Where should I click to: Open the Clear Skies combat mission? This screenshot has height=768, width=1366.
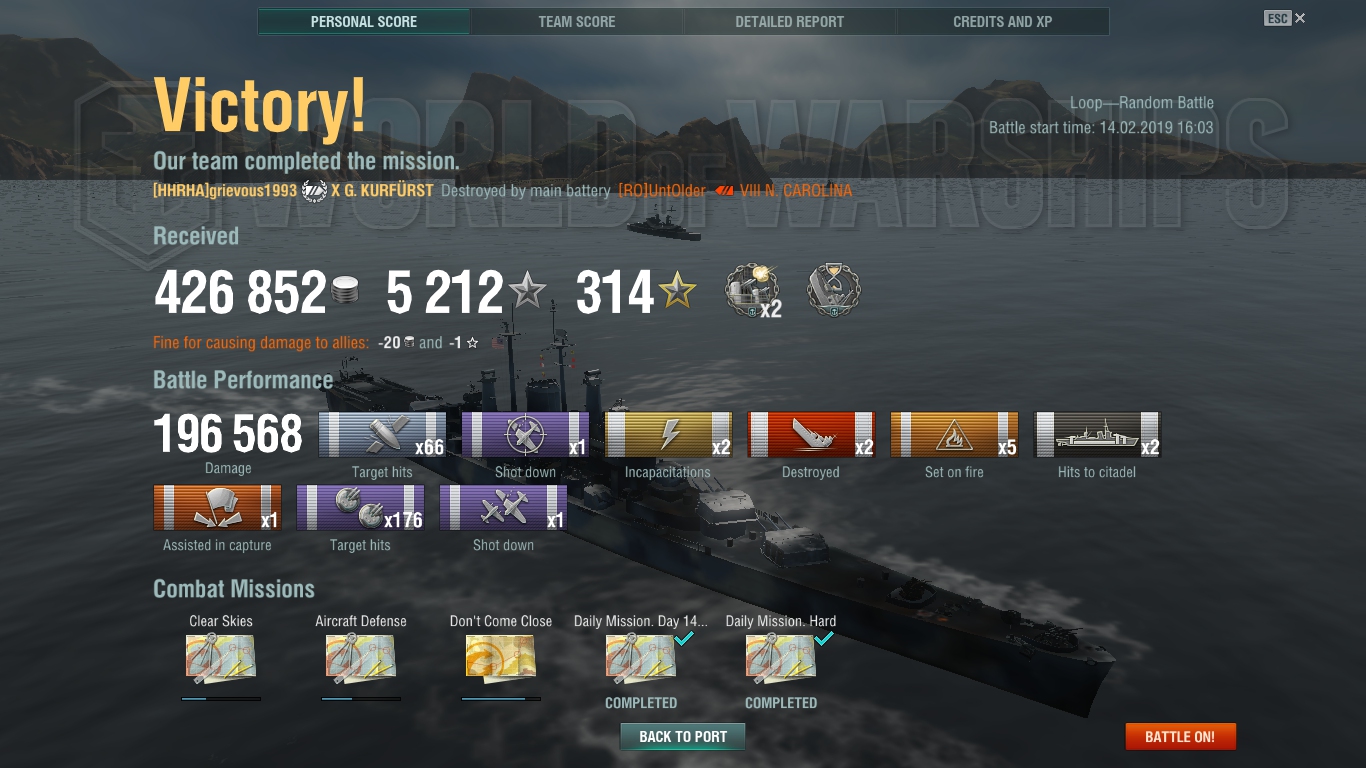pos(221,660)
